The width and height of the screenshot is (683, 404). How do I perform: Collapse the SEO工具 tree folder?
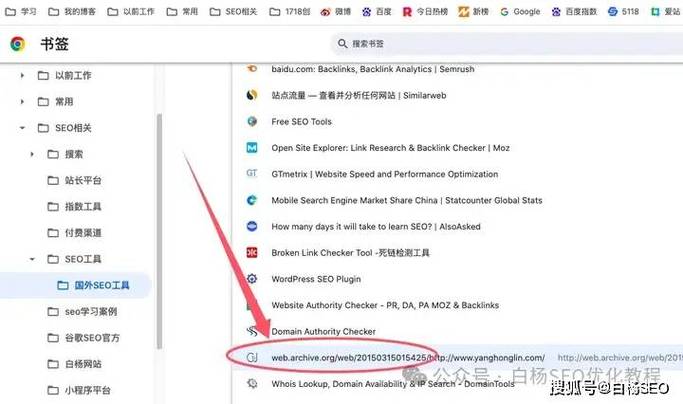click(x=32, y=259)
